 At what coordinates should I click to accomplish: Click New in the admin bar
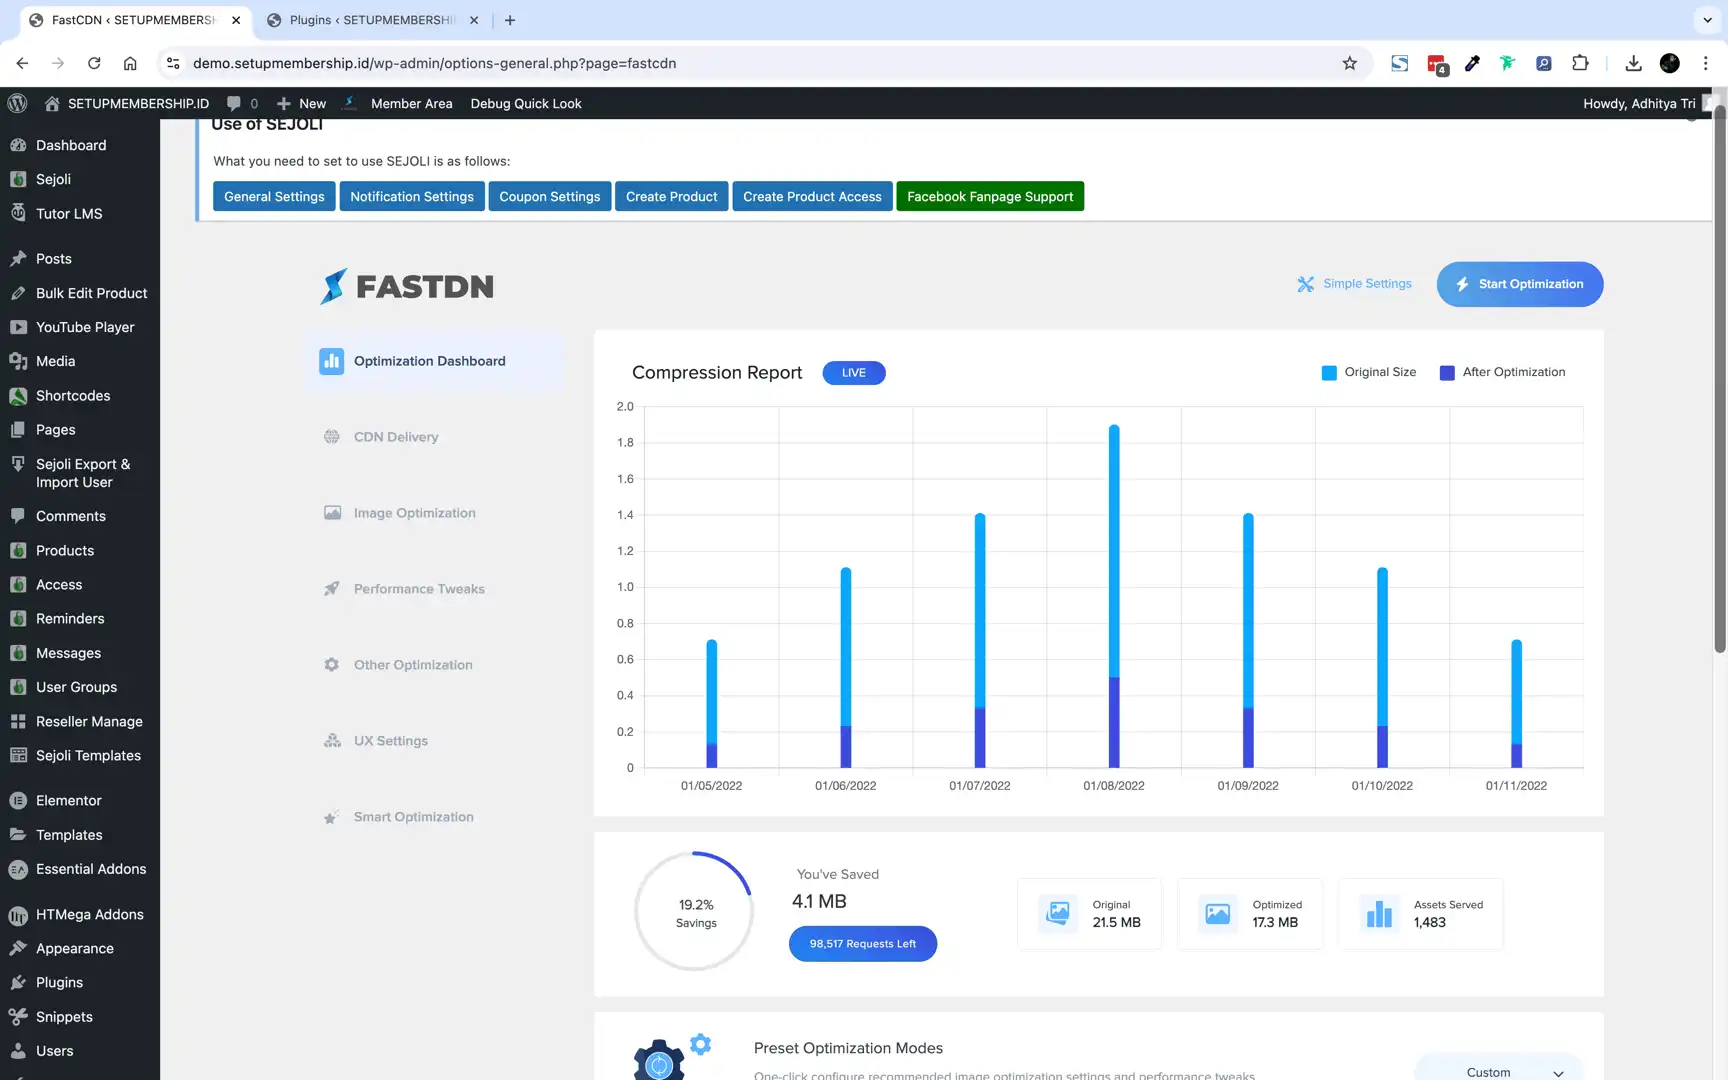[x=302, y=103]
